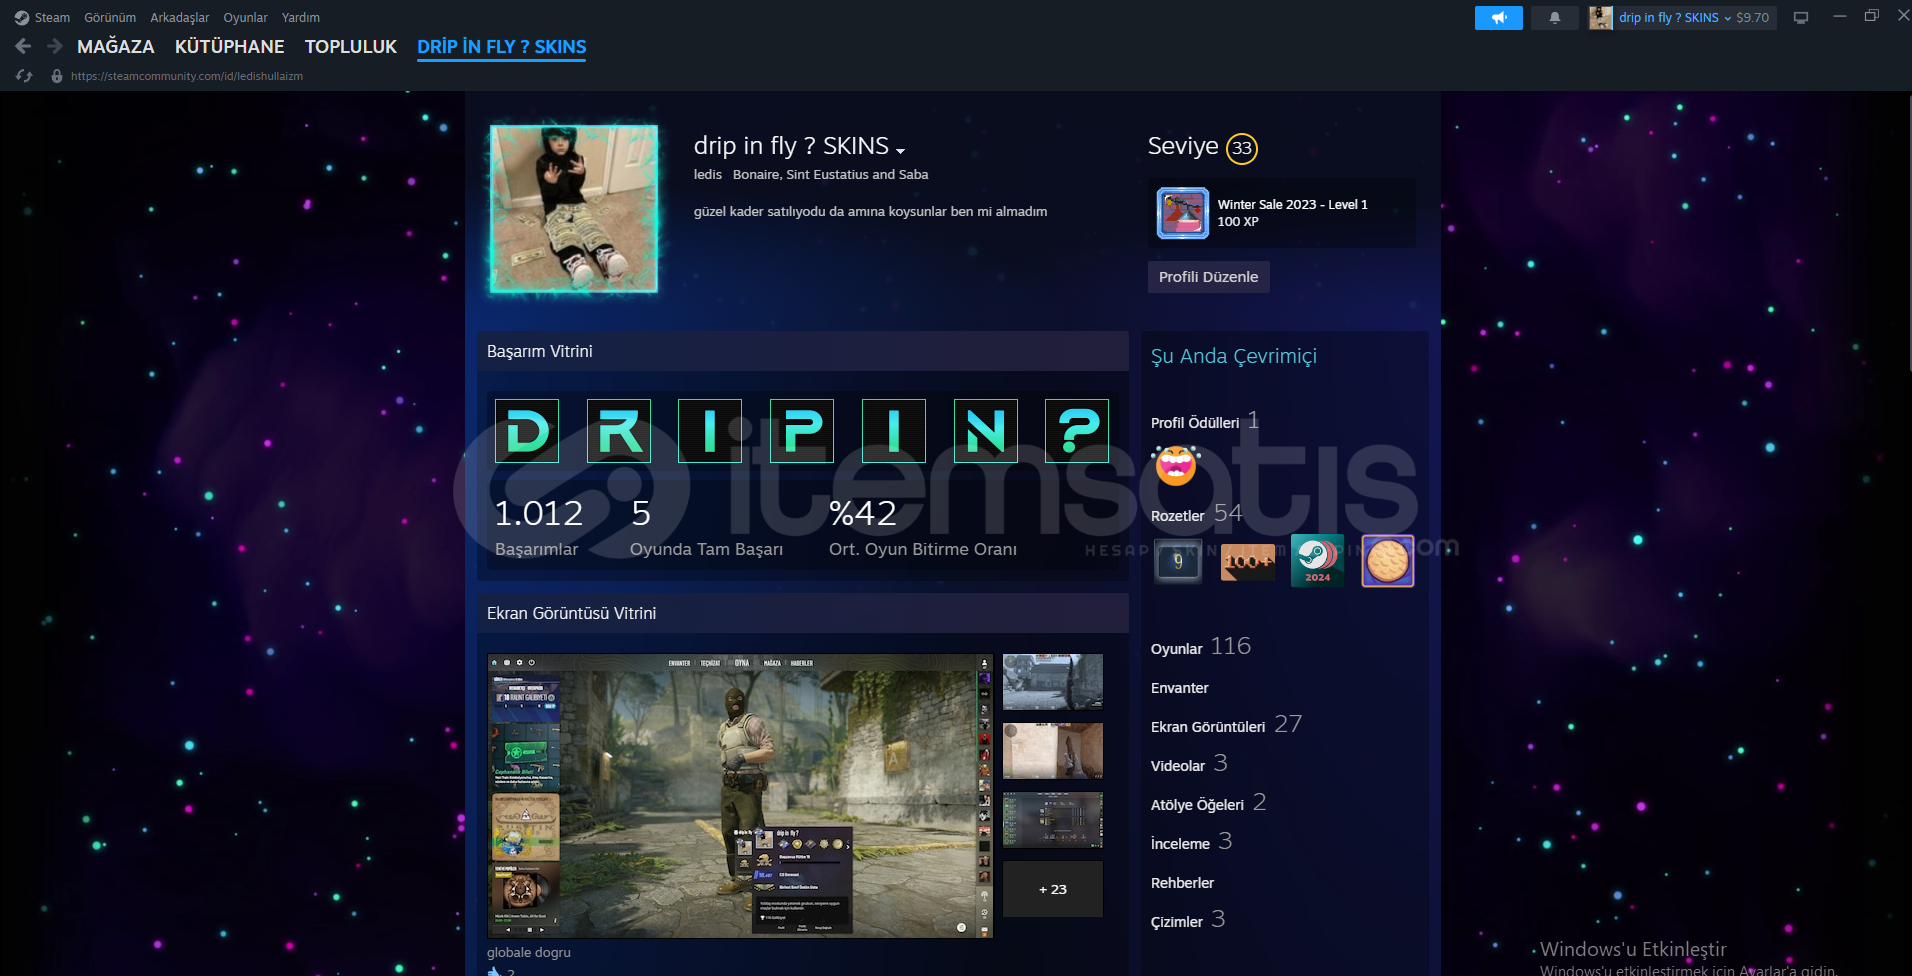The image size is (1912, 976).
Task: Click the large profile avatar picture
Action: 574,209
